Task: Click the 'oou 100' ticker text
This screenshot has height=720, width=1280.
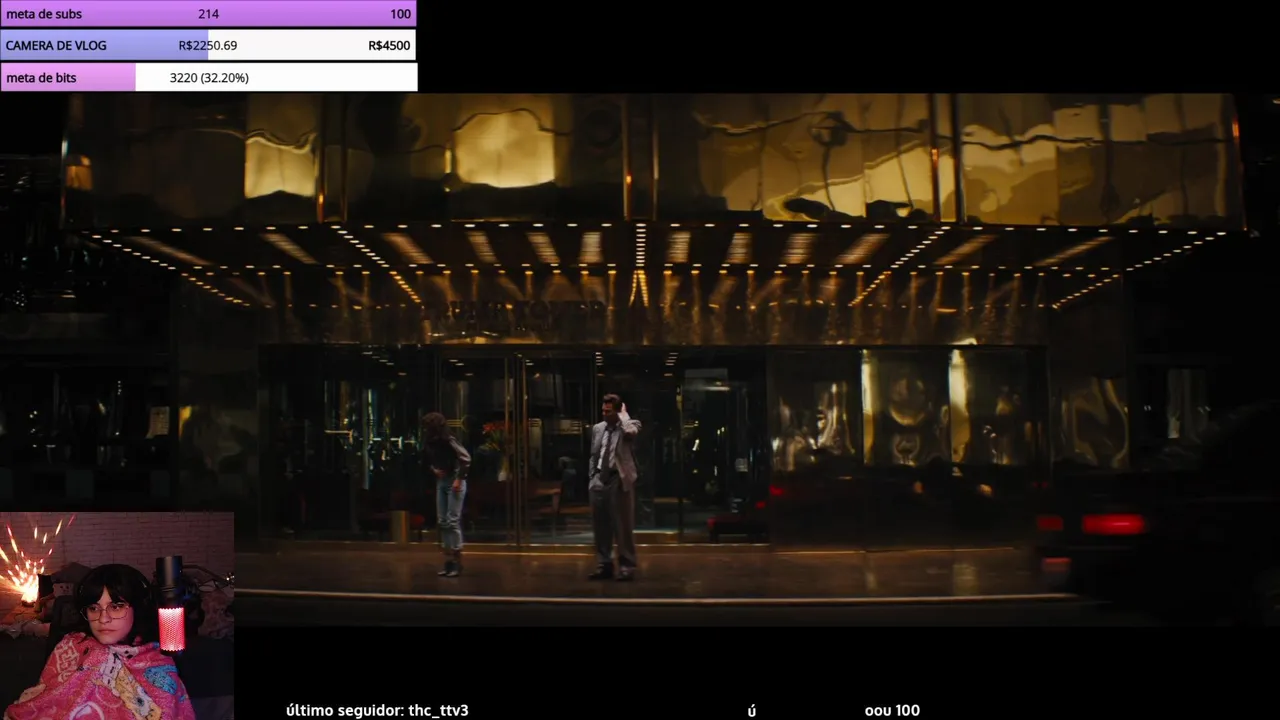Action: pos(892,710)
